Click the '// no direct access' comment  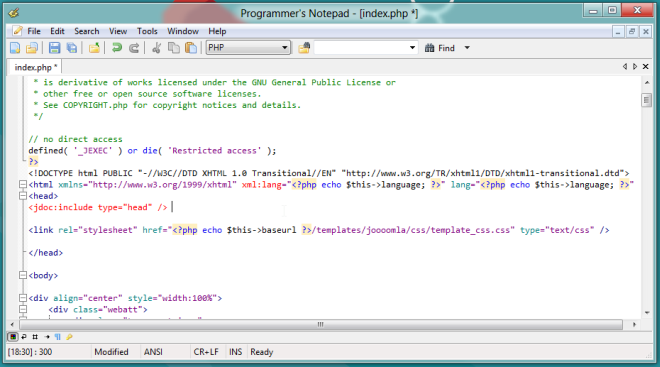coord(75,139)
